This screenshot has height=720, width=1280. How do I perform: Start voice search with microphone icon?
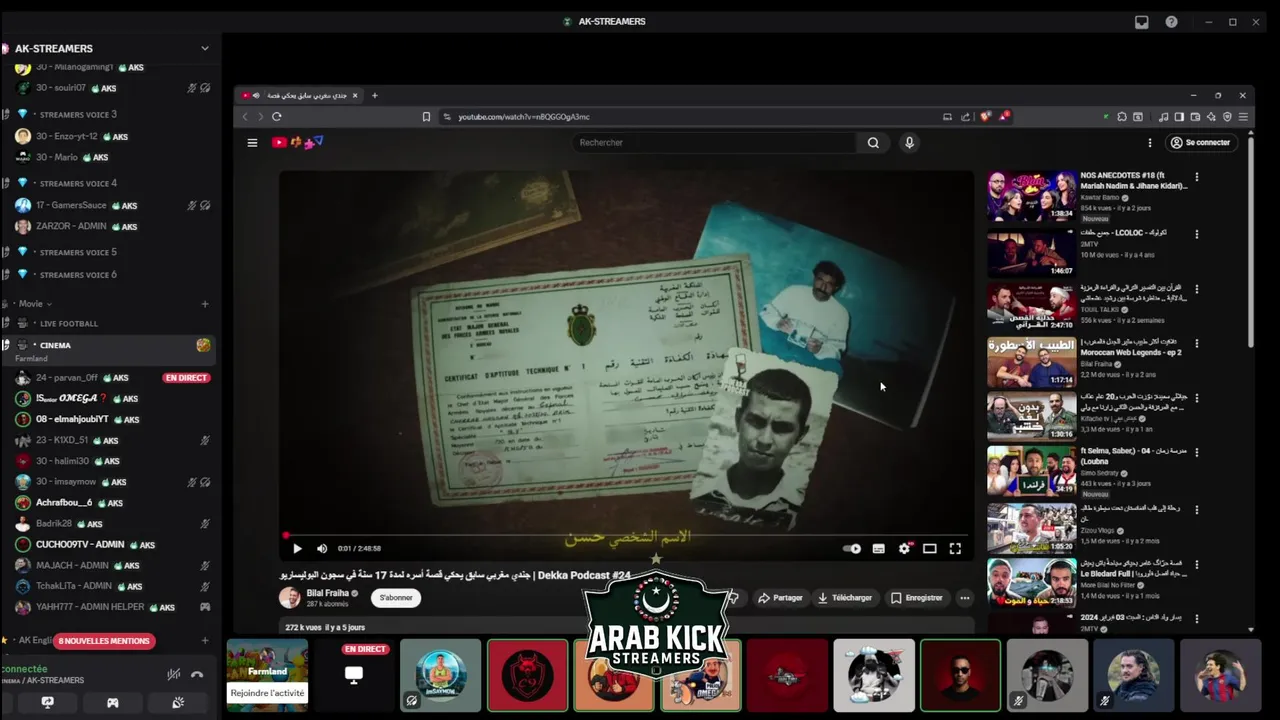(909, 143)
